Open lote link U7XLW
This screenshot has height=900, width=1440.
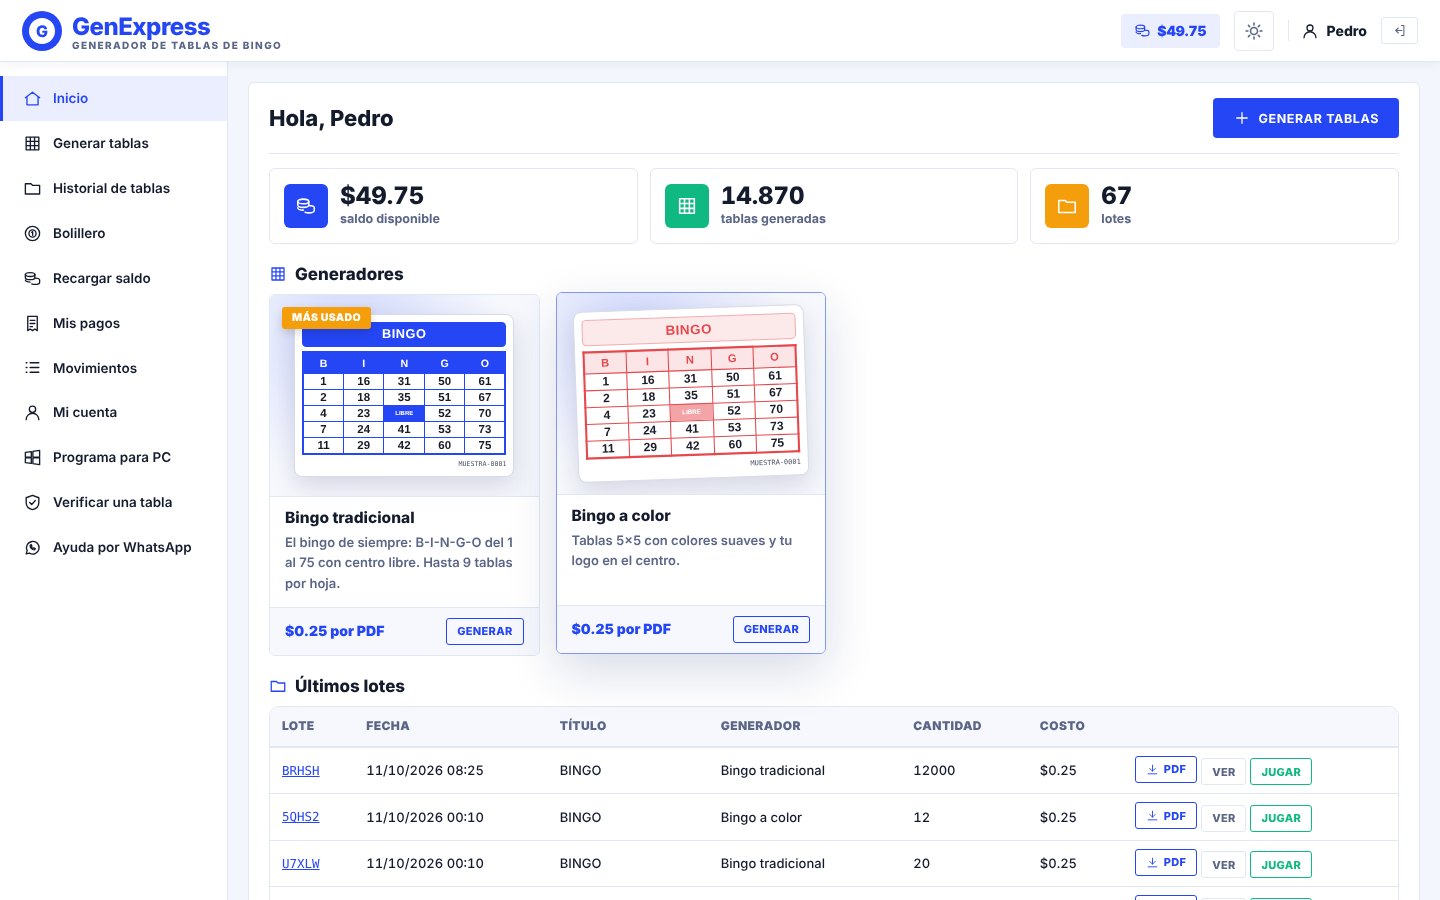301,863
